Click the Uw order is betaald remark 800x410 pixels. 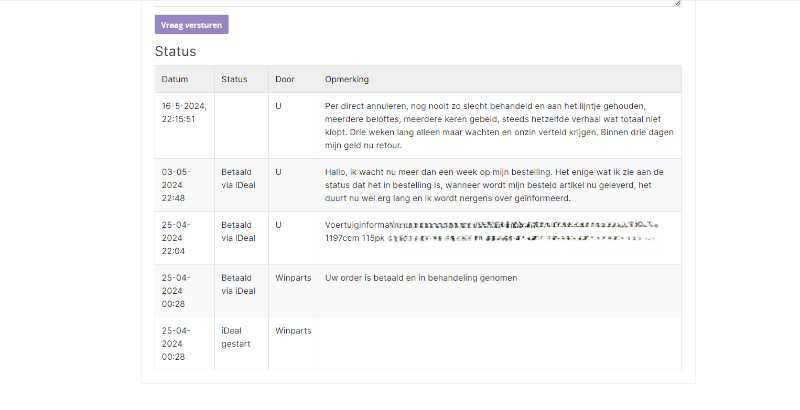point(422,277)
